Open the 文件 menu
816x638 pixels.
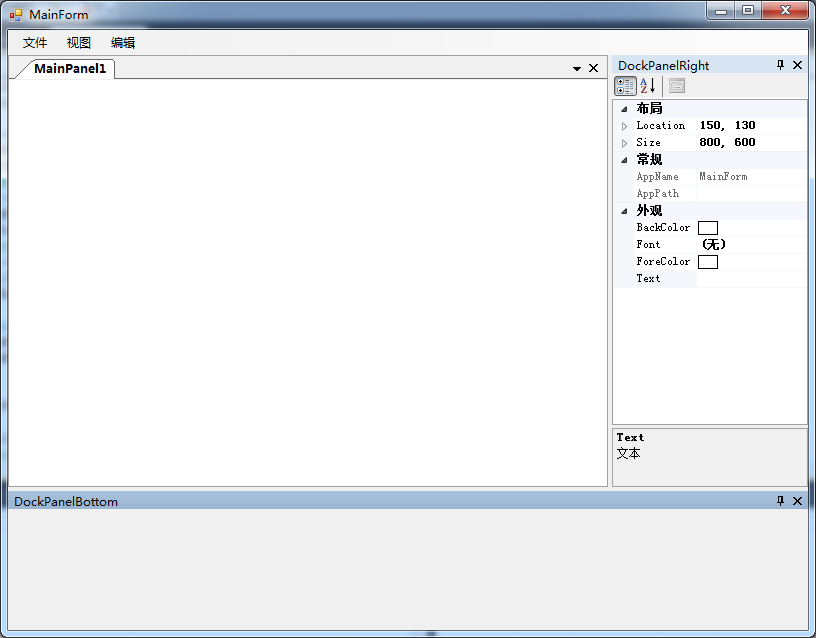click(34, 42)
